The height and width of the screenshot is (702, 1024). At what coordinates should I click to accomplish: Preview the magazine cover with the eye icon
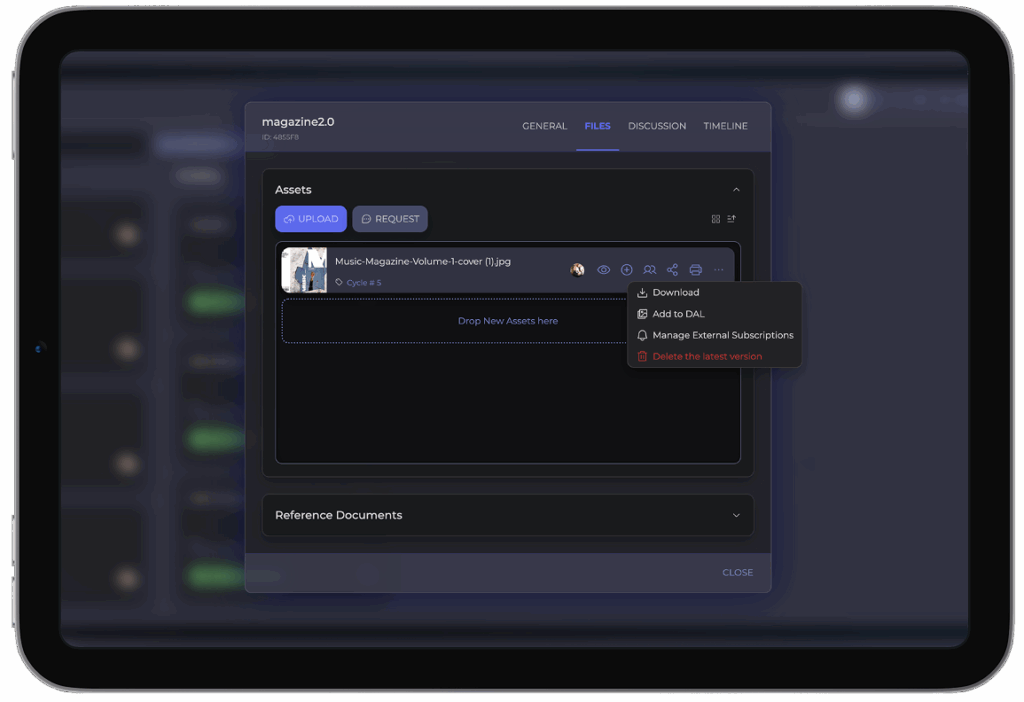pyautogui.click(x=603, y=270)
